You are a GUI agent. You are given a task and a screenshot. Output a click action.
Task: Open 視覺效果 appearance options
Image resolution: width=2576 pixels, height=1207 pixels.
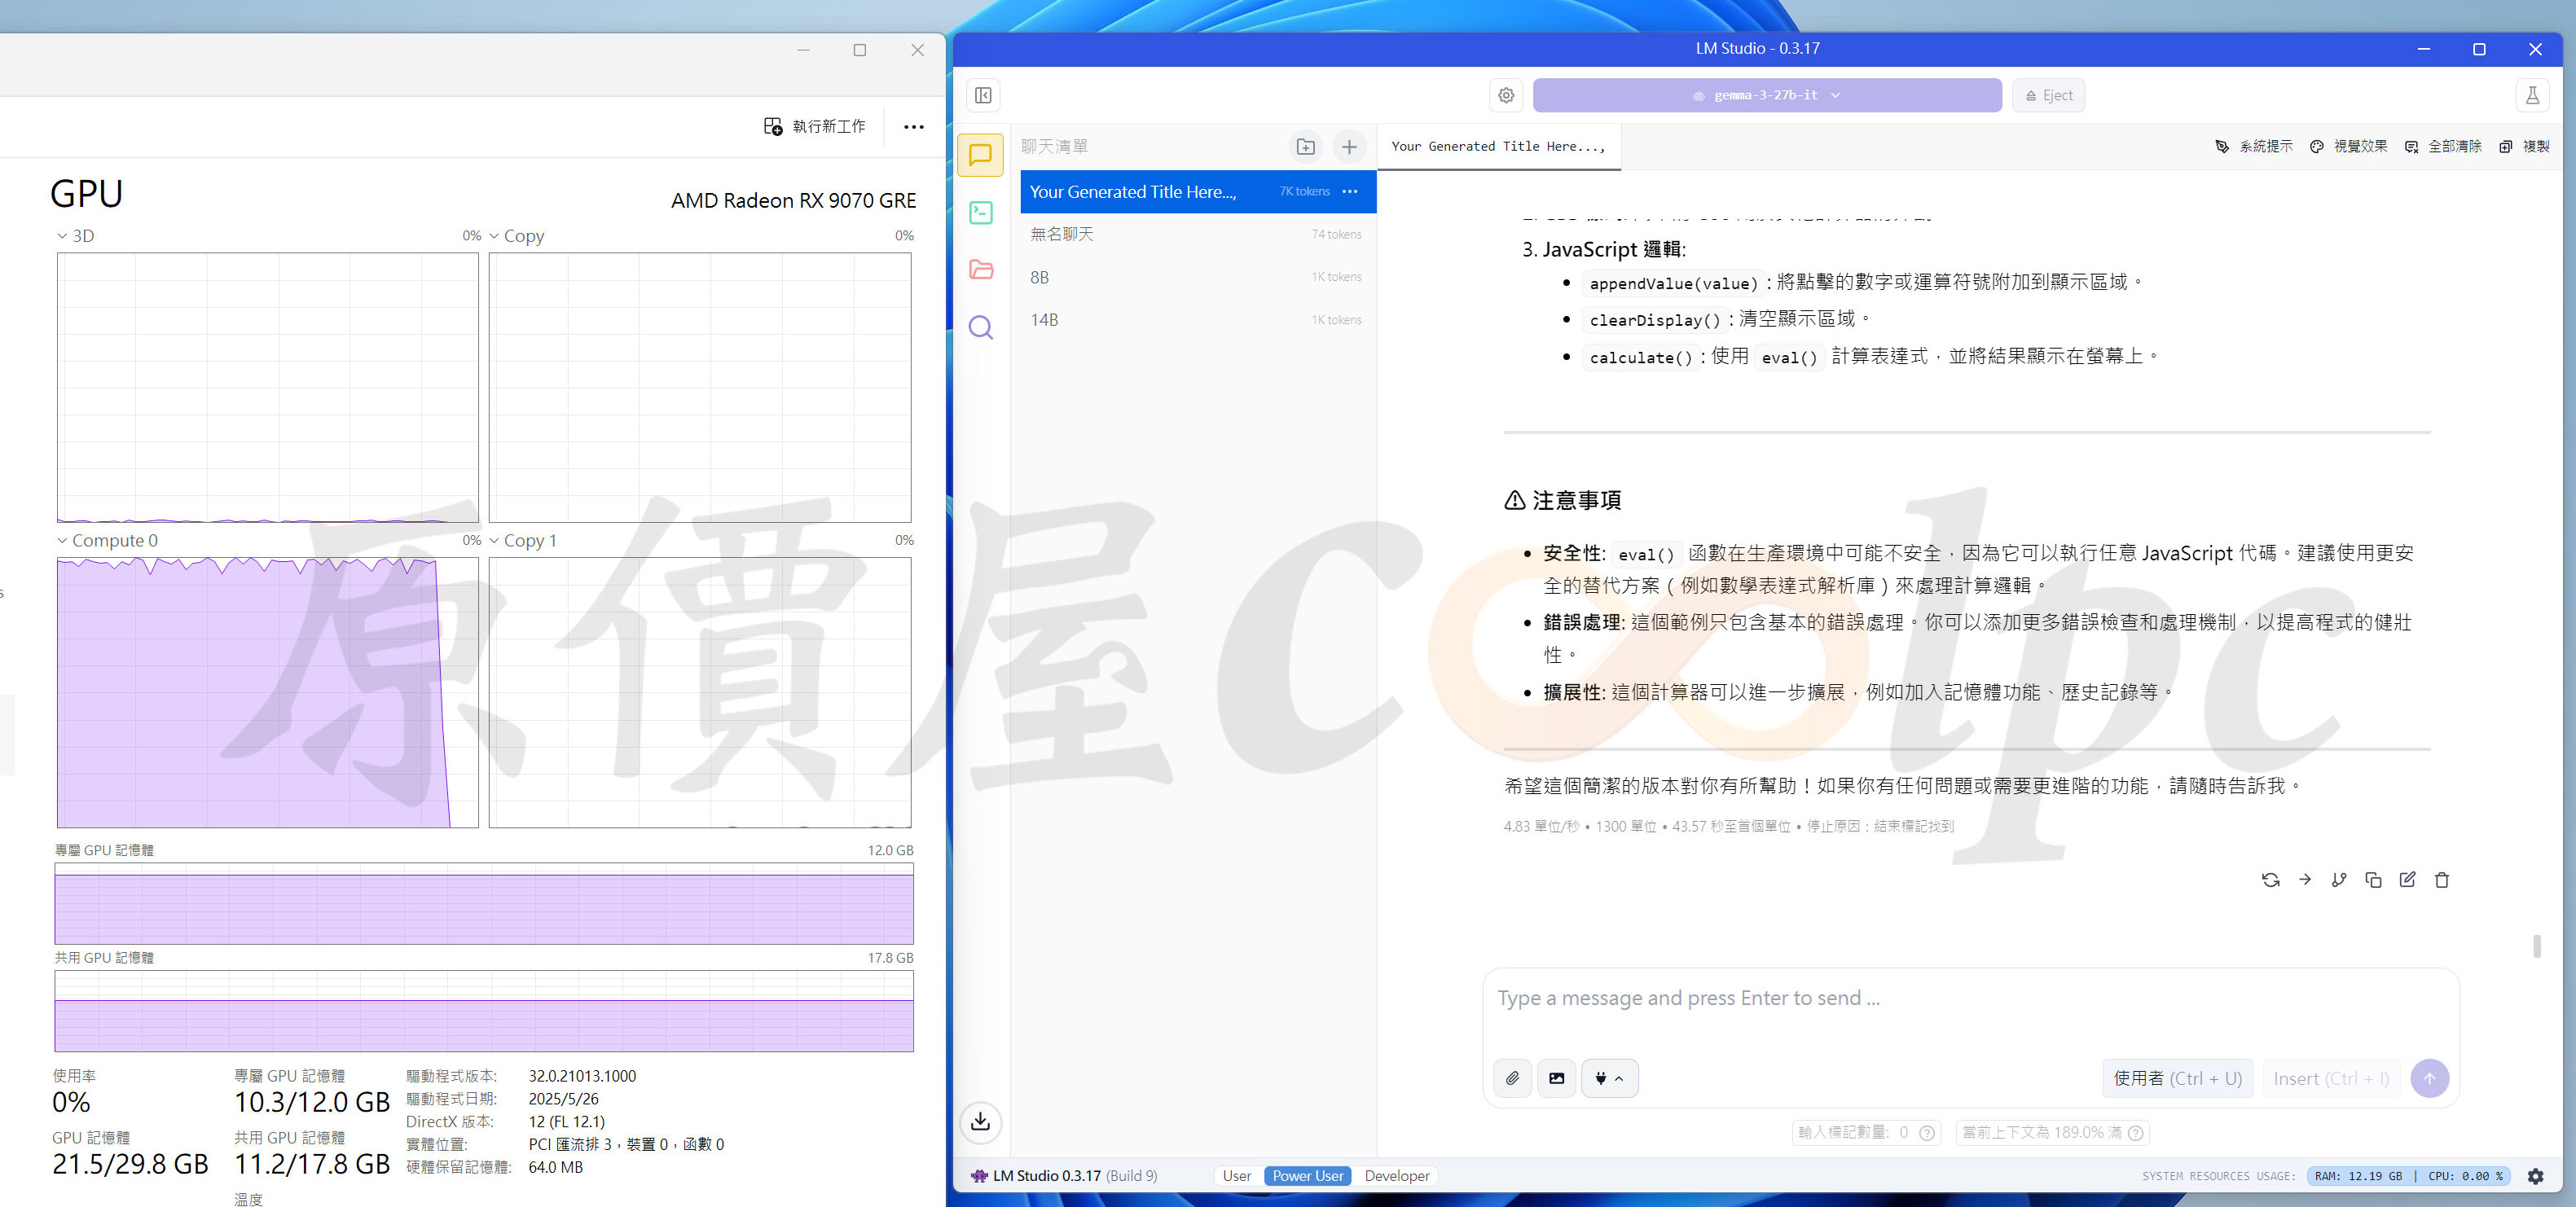point(2347,147)
